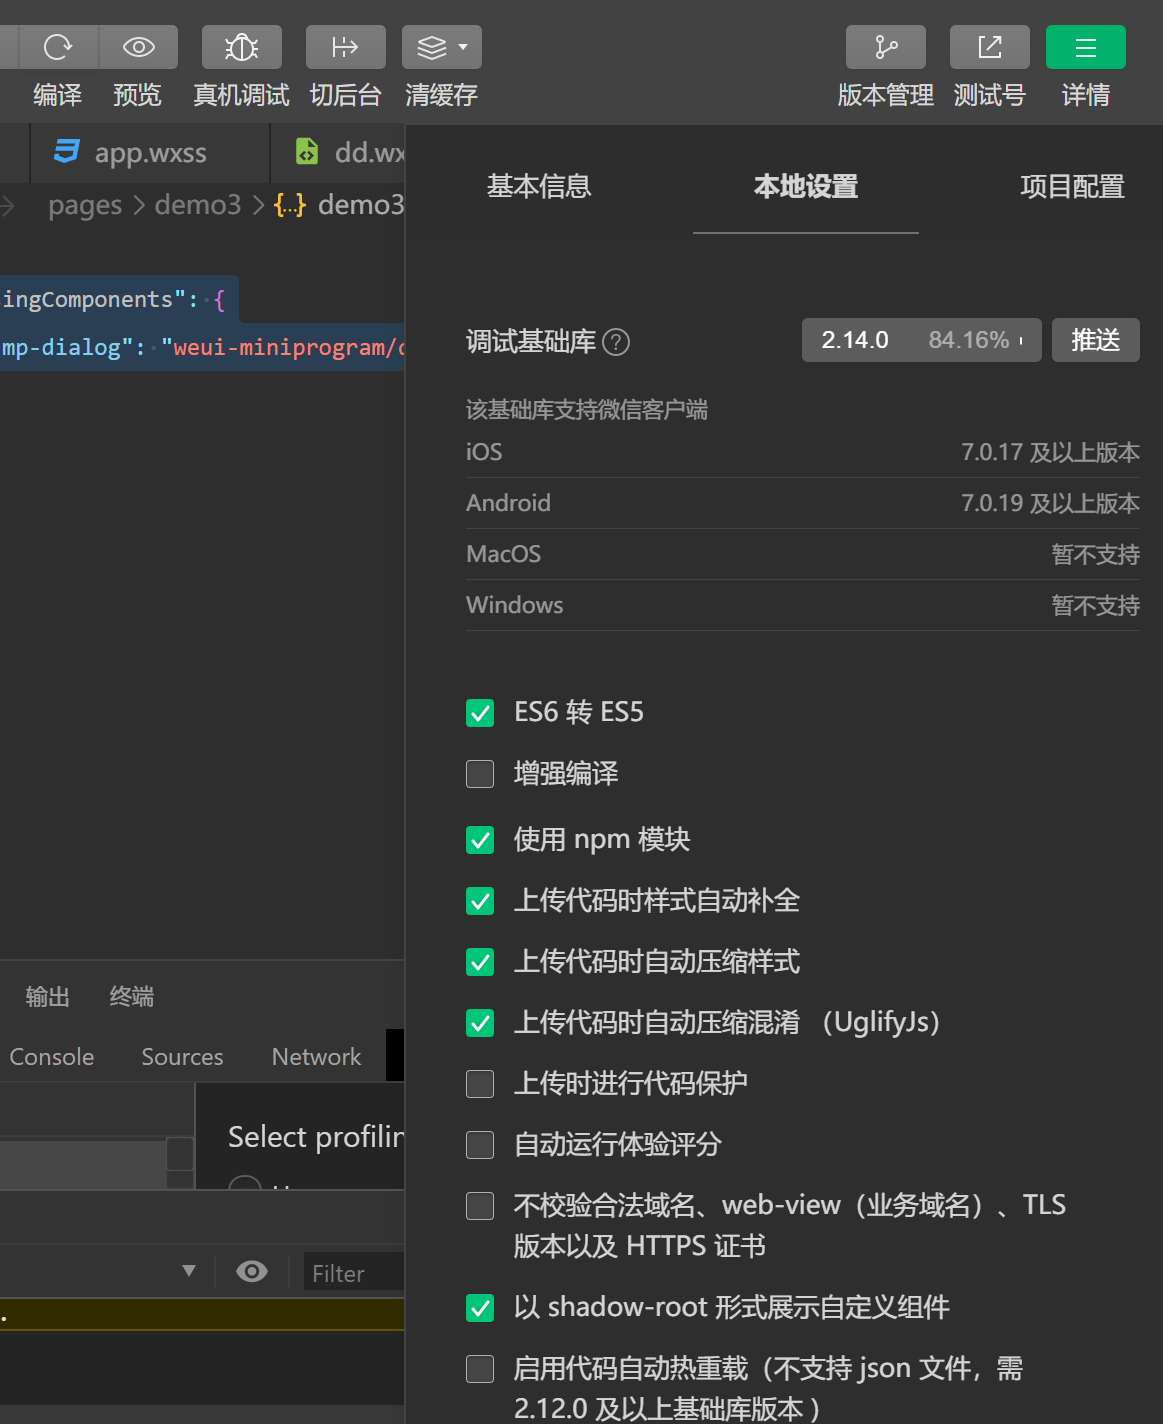Click the compile (编译) refresh icon
This screenshot has width=1163, height=1424.
coord(58,47)
